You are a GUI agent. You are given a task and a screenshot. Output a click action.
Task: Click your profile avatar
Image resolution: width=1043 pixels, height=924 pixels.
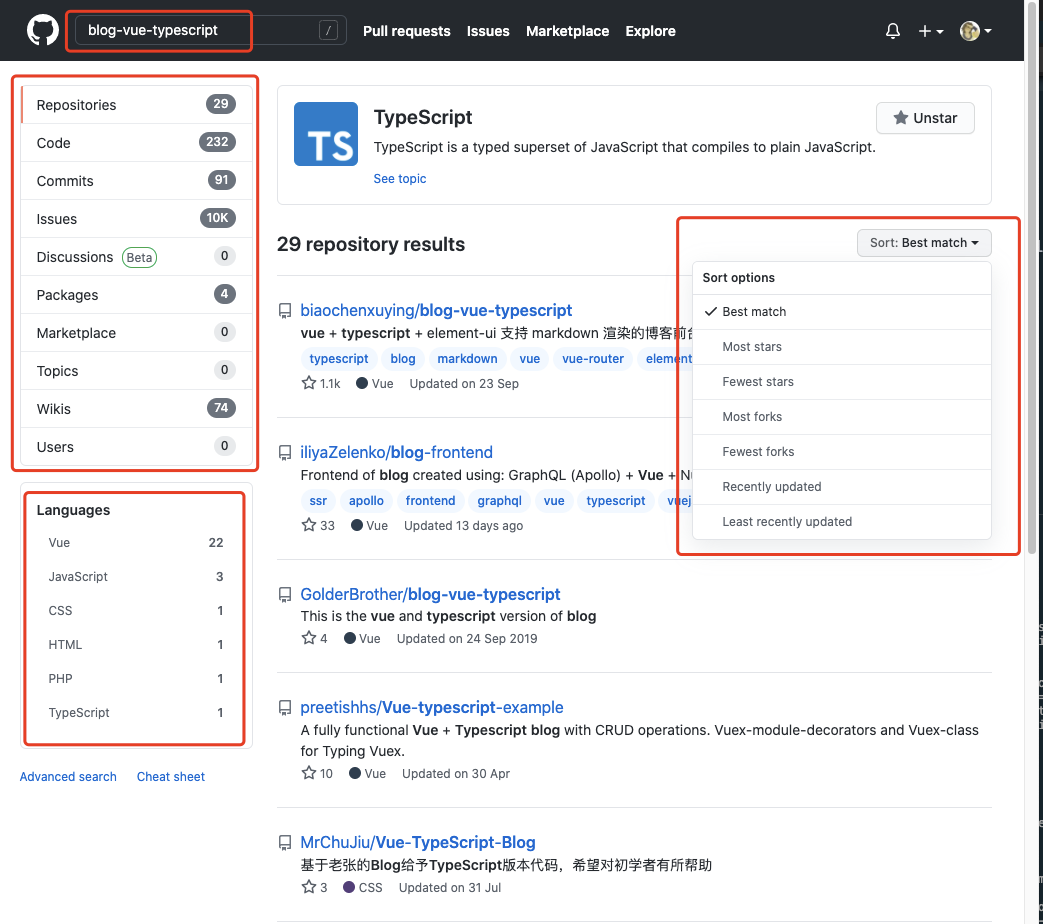pos(969,31)
